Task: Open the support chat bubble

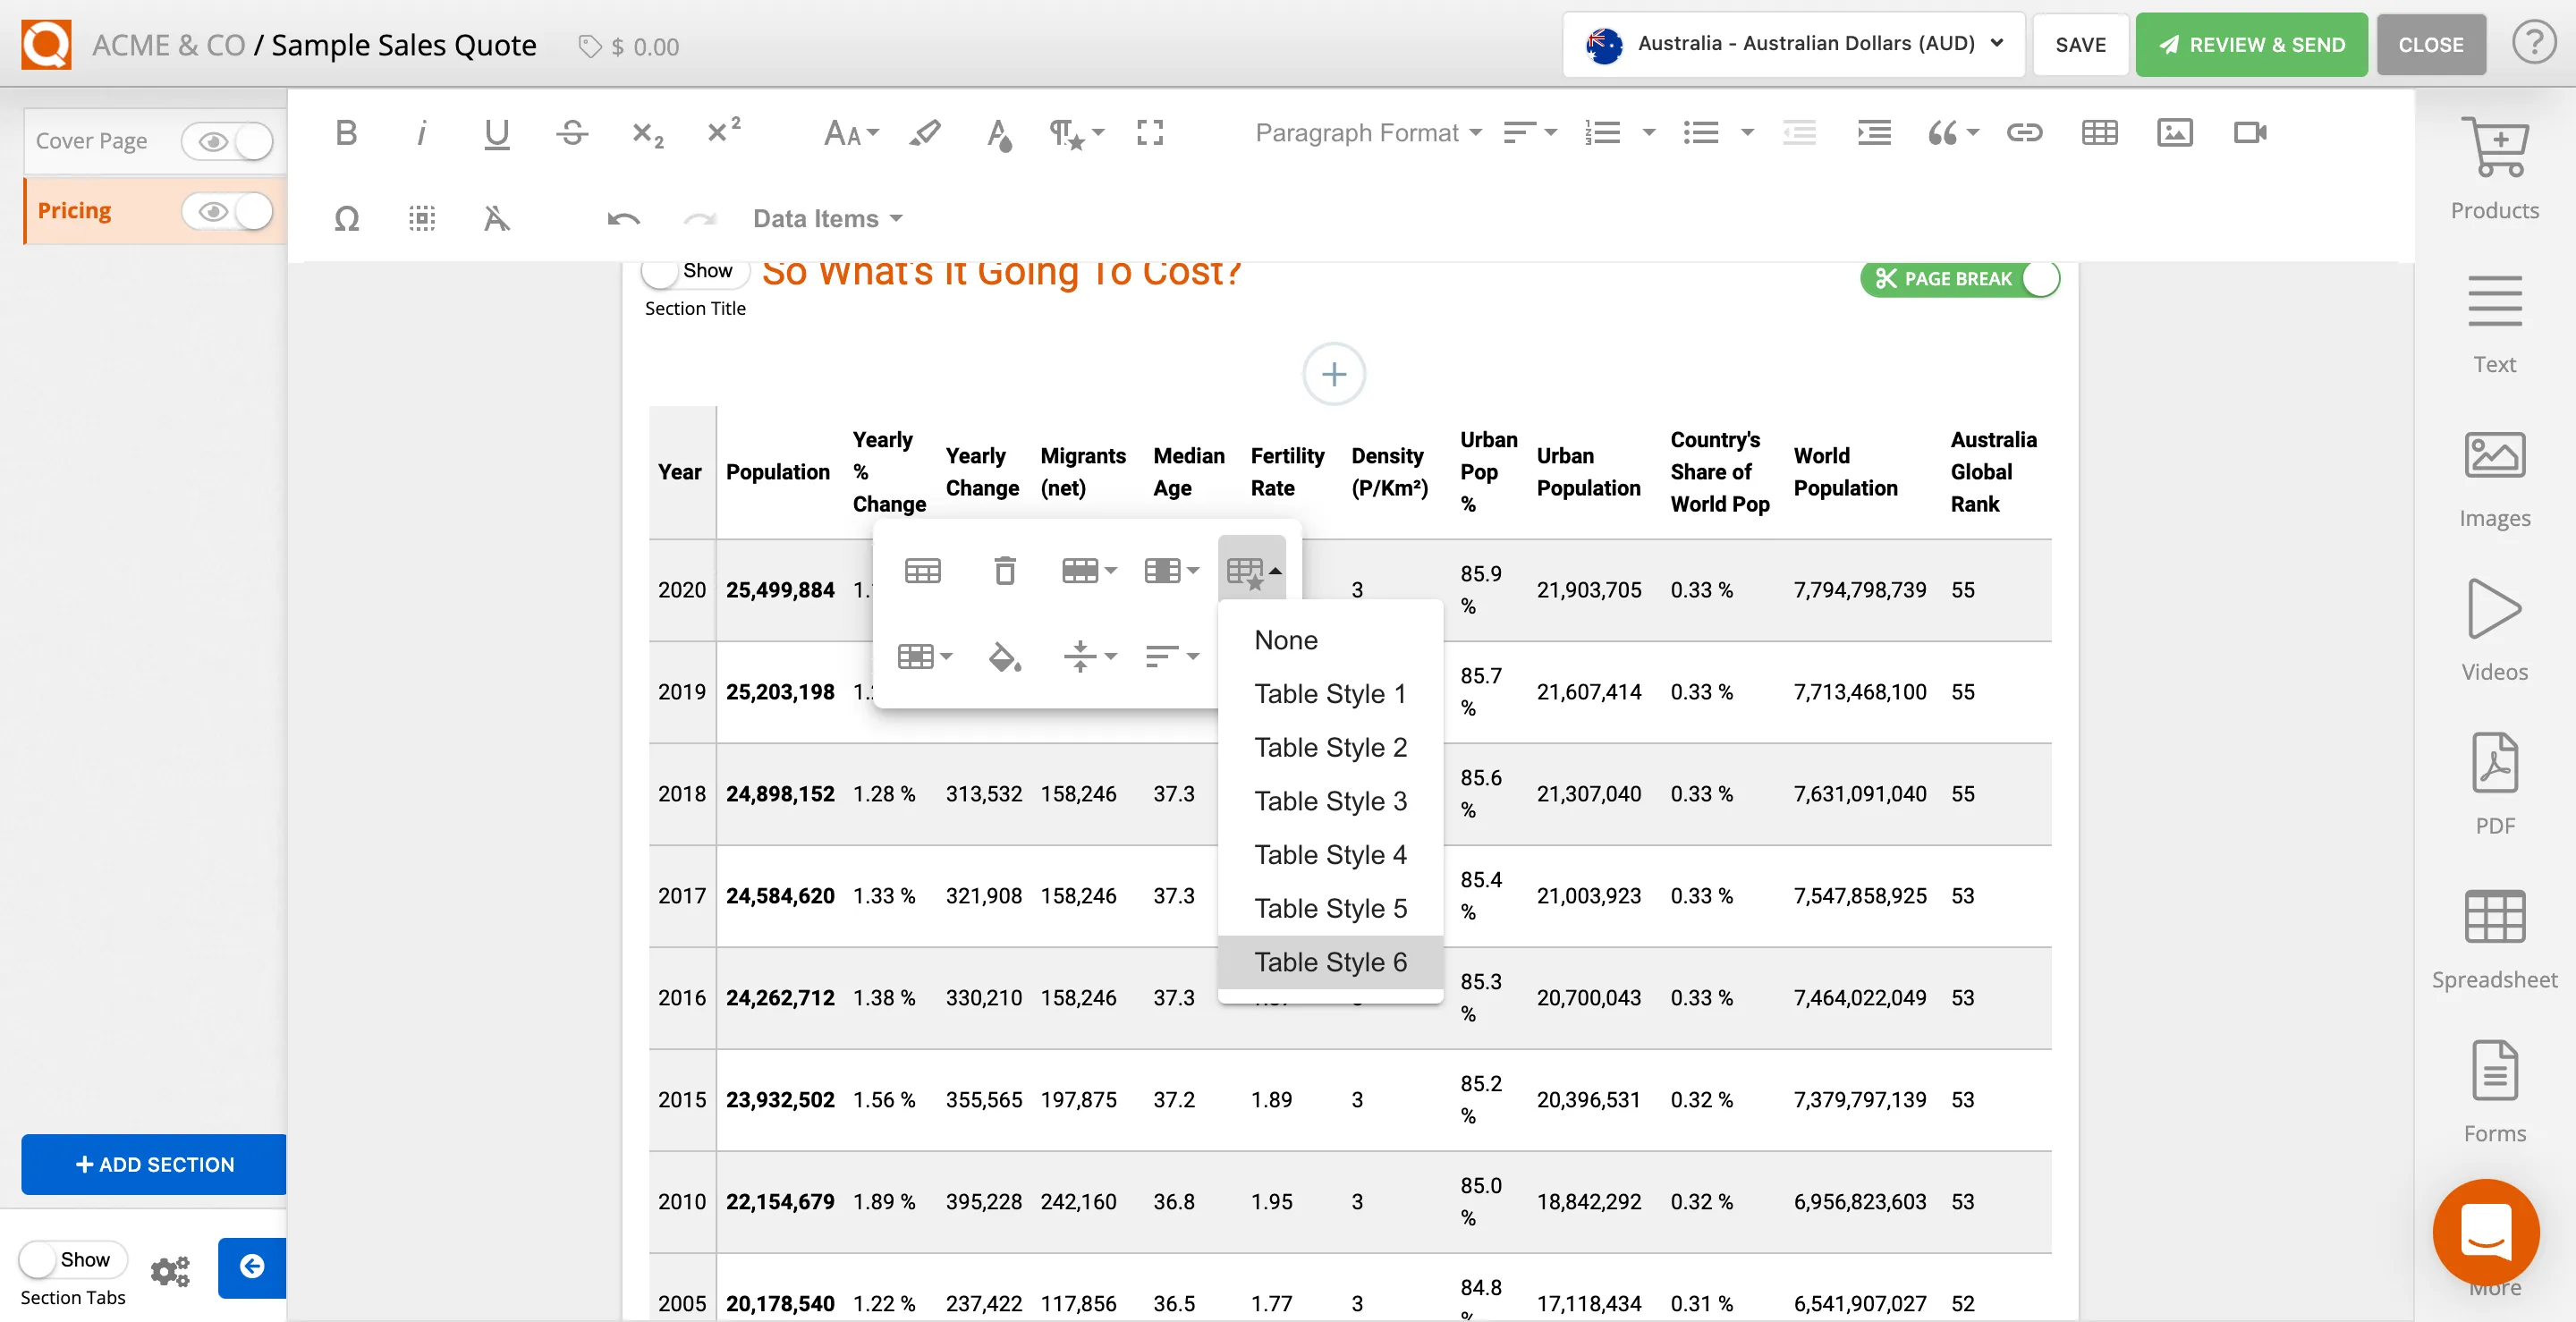Action: pyautogui.click(x=2487, y=1233)
